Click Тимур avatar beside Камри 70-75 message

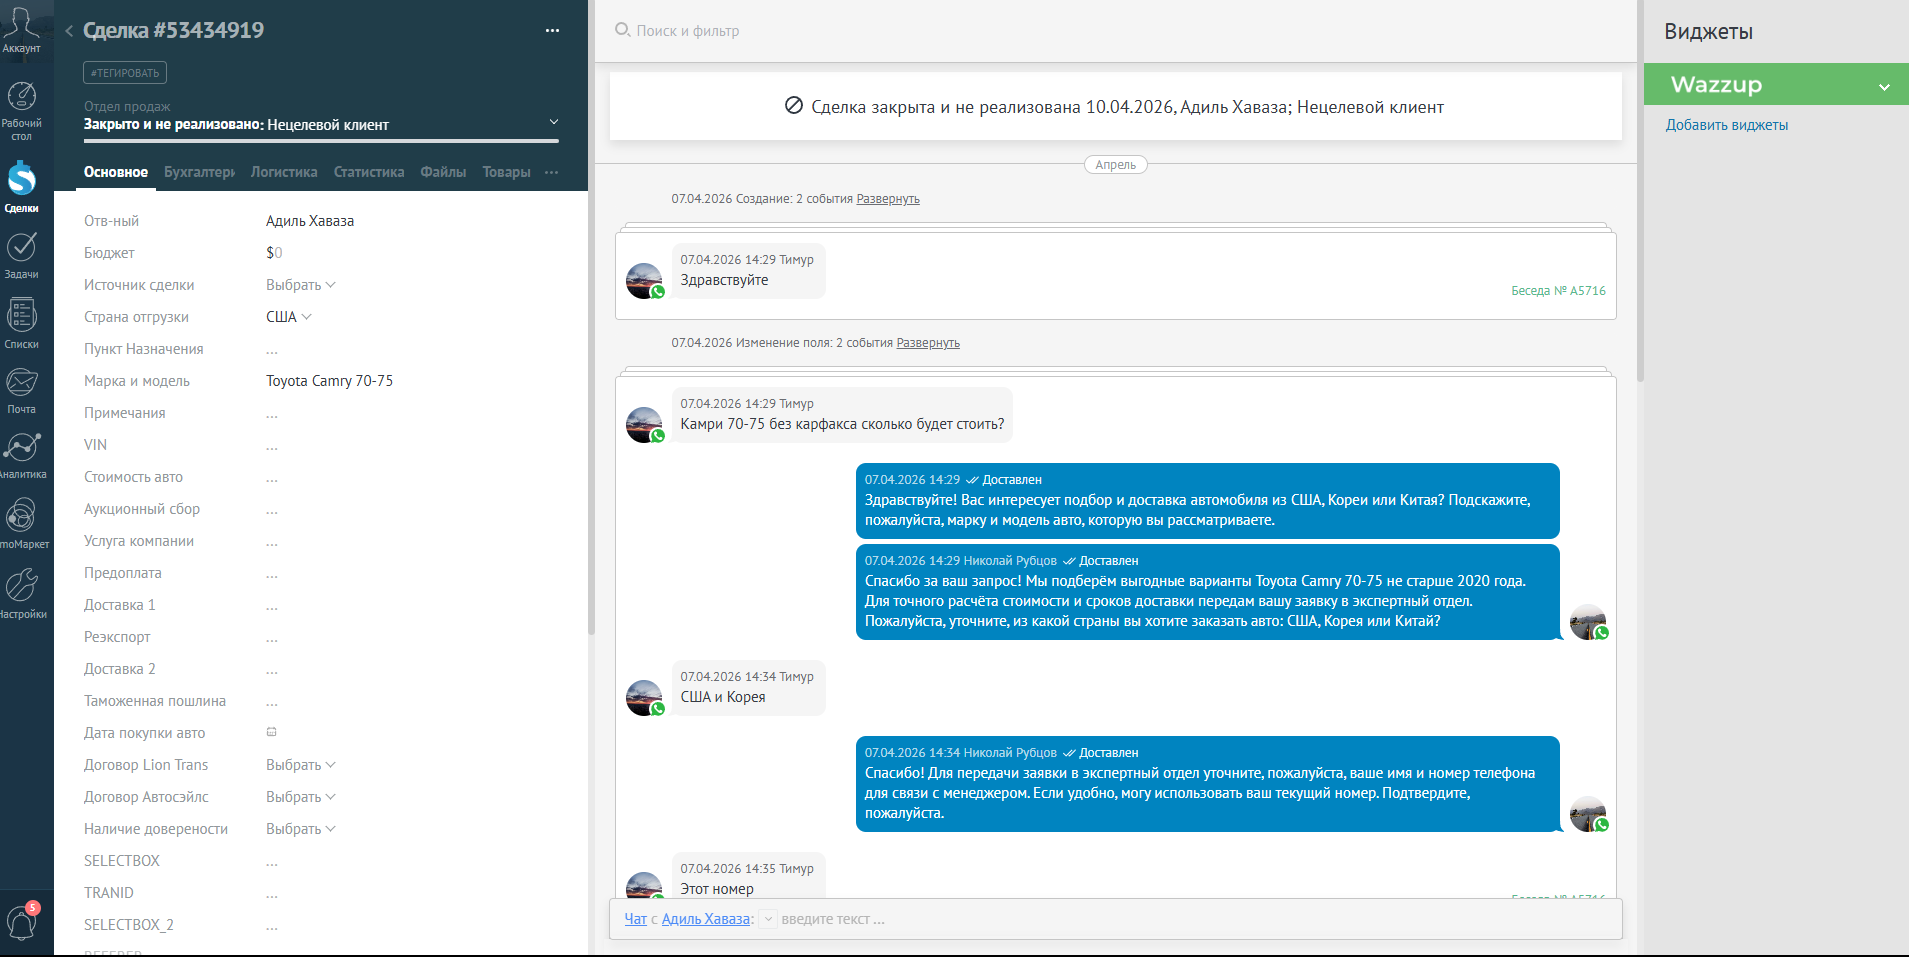click(644, 425)
